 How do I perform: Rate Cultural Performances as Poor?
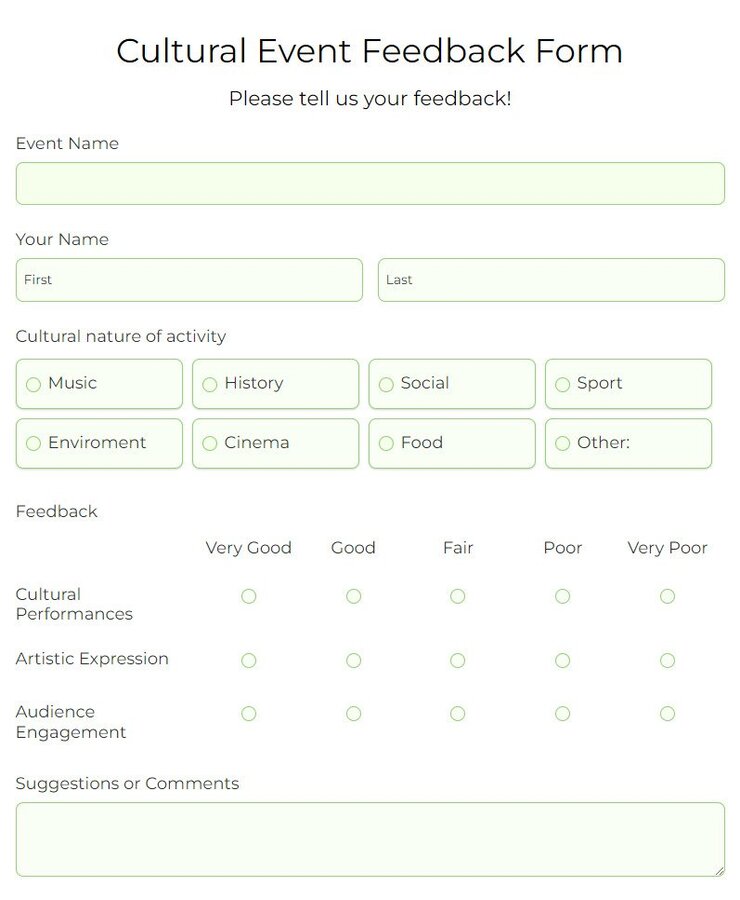click(x=562, y=596)
